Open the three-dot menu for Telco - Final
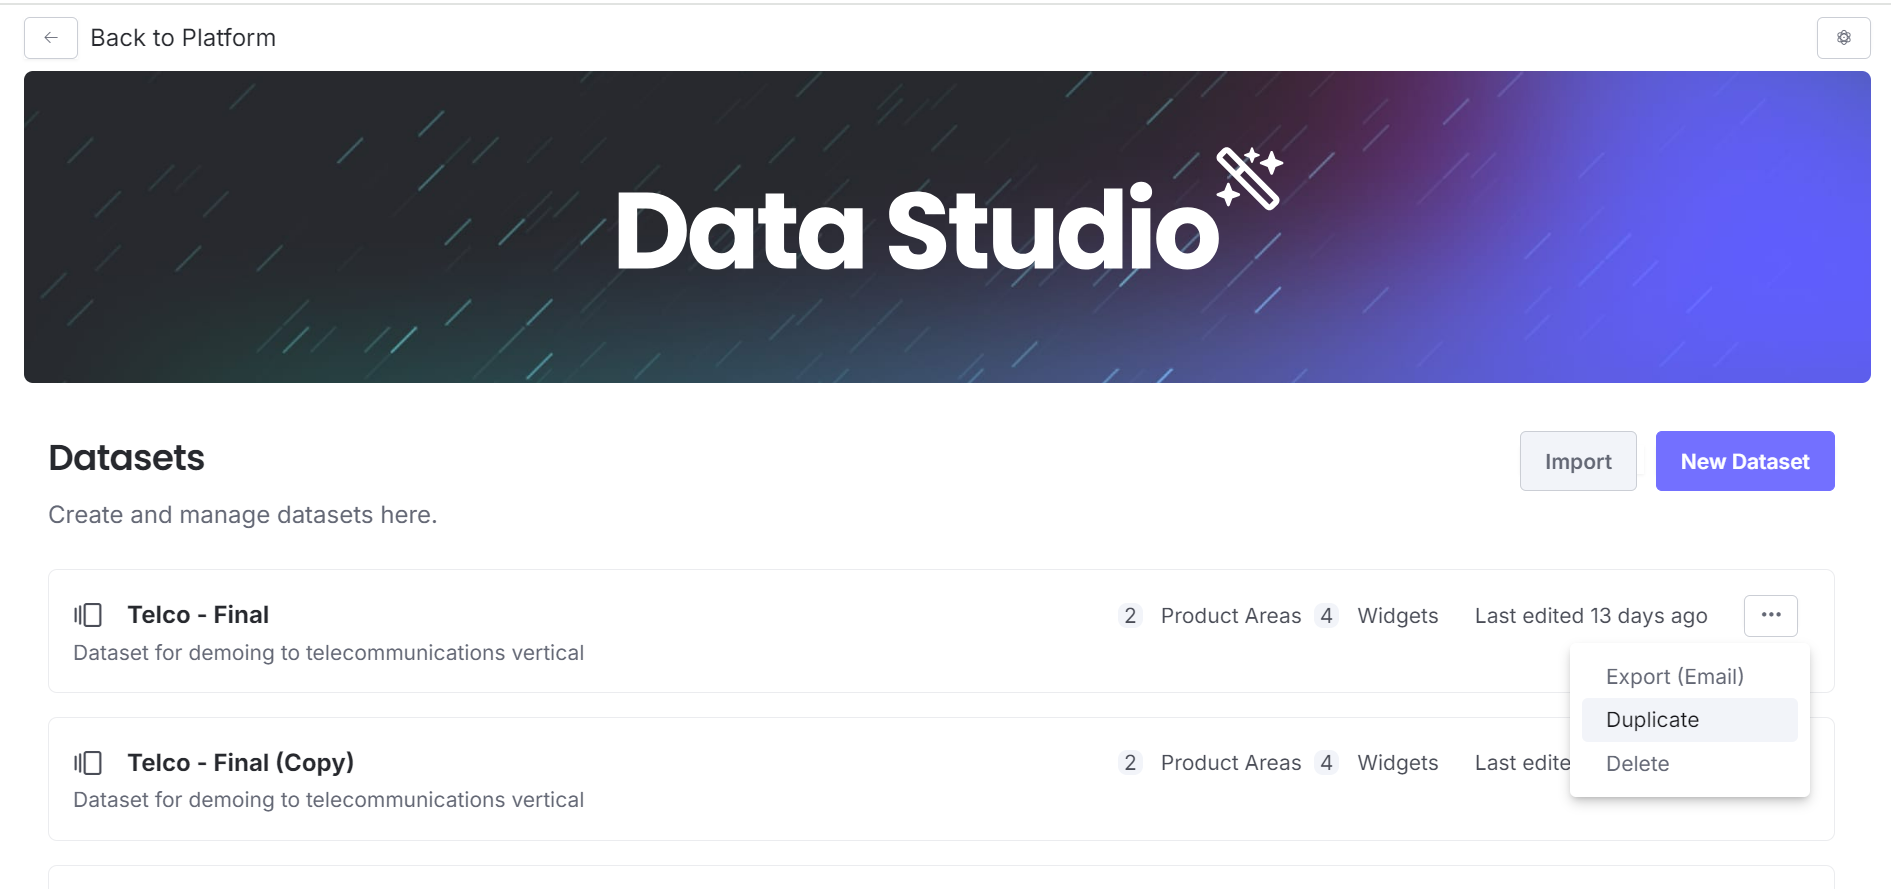Screen dimensions: 1891x889 [x=1770, y=615]
